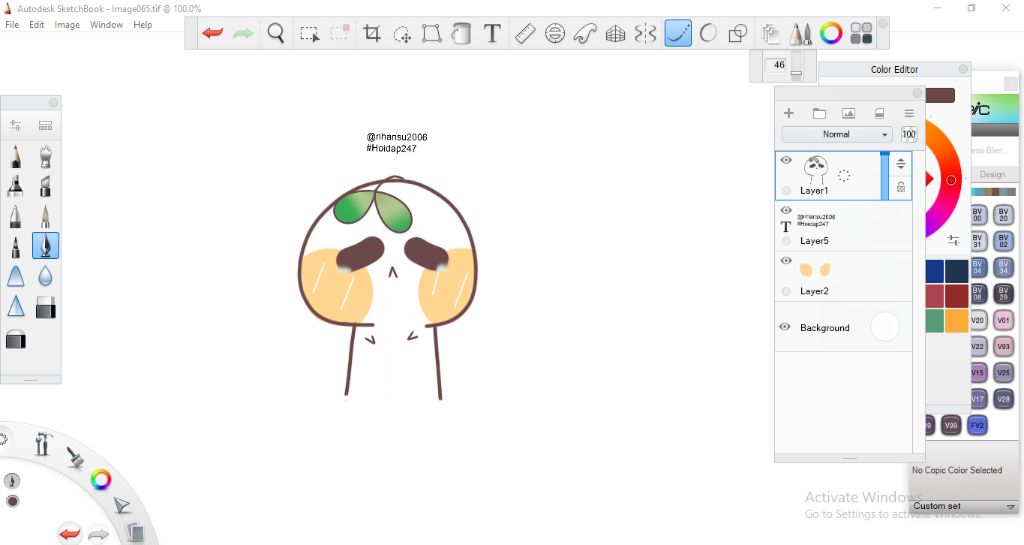Open lagoon tools hammer icon

[43, 443]
